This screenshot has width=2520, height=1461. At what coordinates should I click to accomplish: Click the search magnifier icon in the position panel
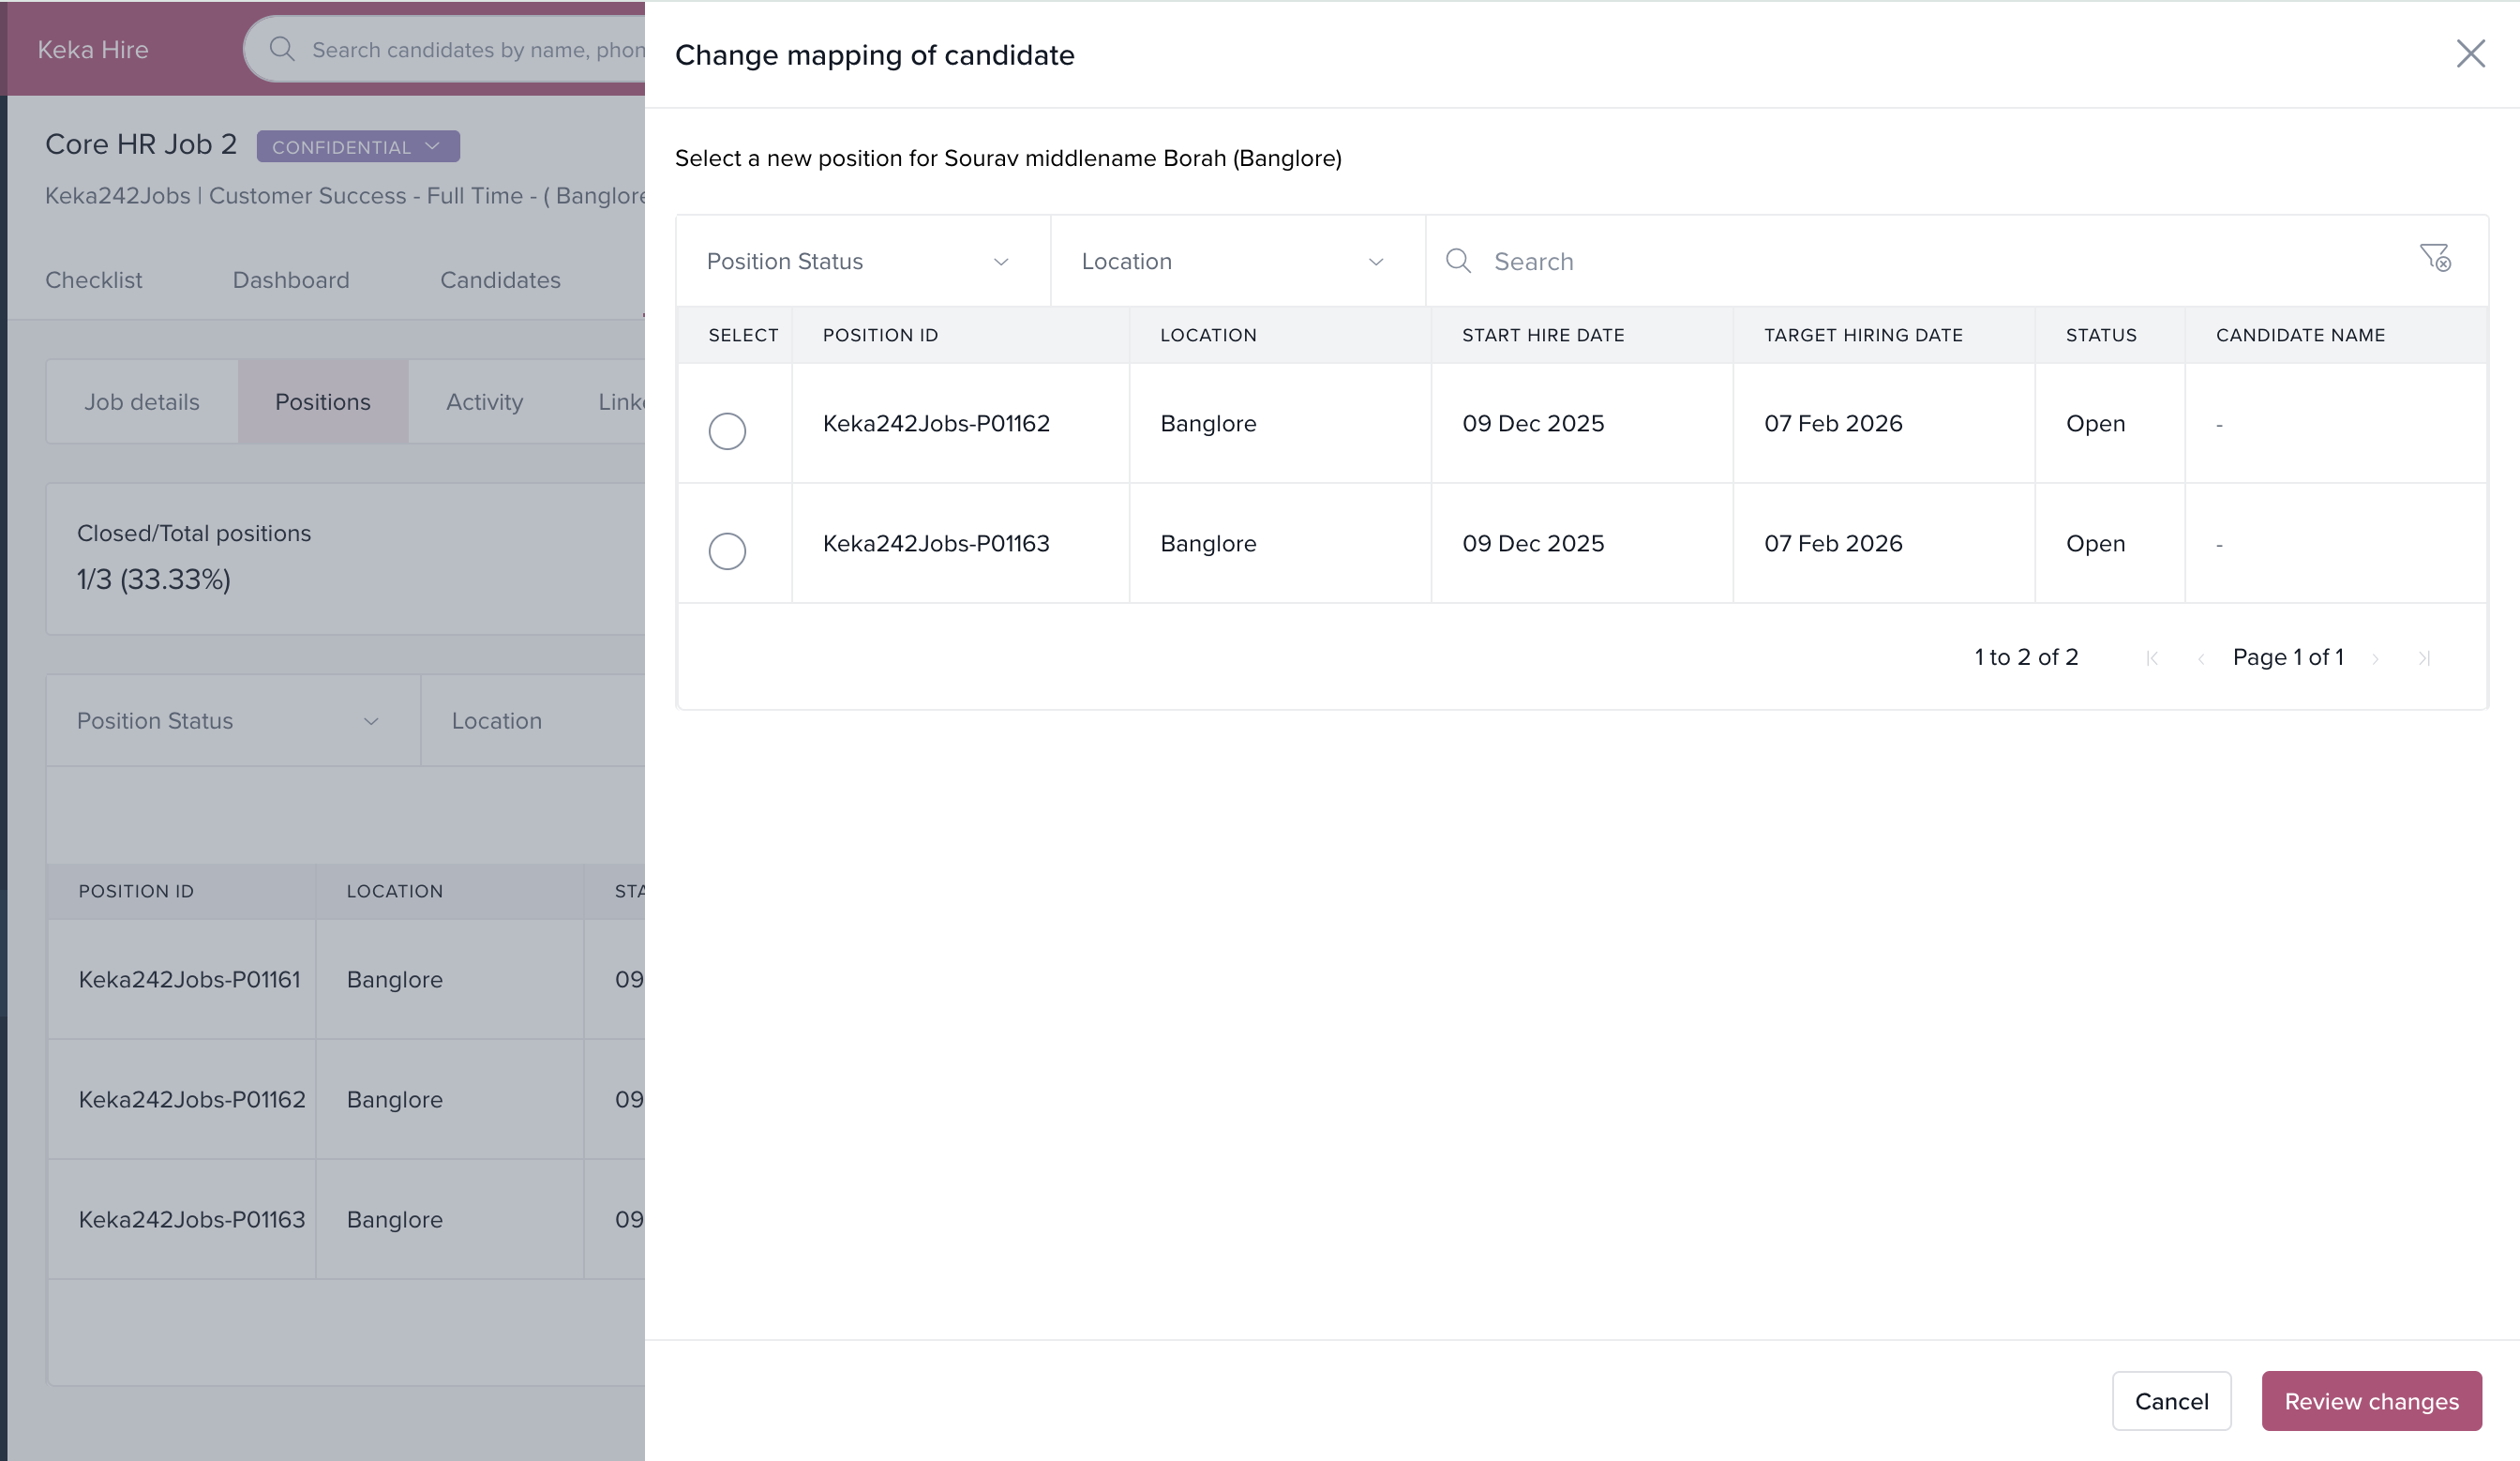(x=1458, y=261)
